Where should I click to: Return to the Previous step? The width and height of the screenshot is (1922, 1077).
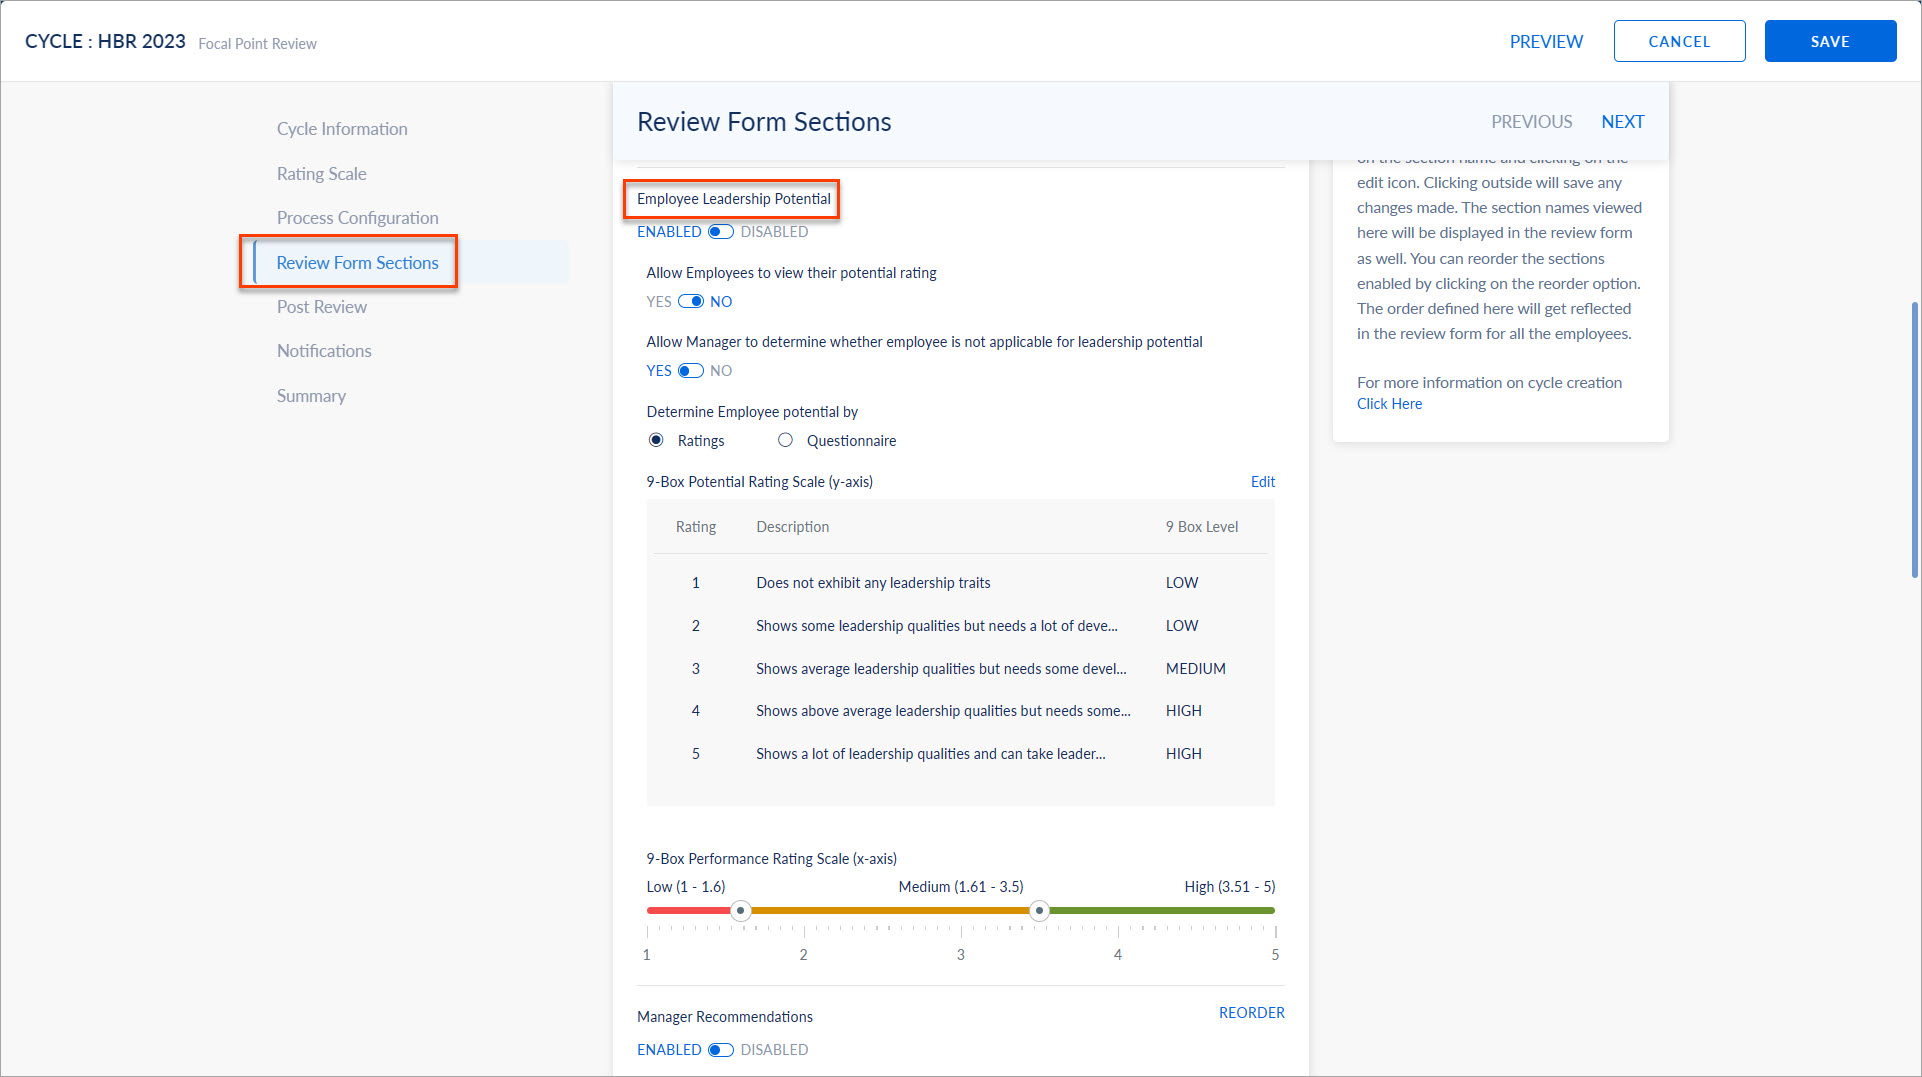tap(1531, 121)
